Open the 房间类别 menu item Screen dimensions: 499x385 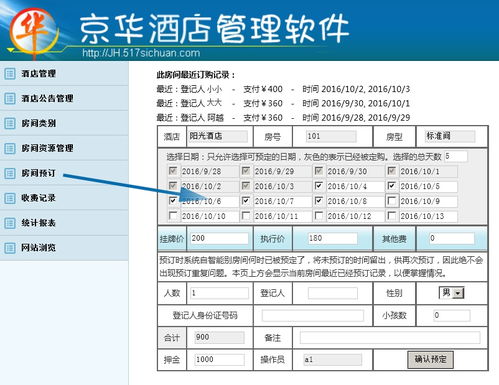click(x=64, y=123)
